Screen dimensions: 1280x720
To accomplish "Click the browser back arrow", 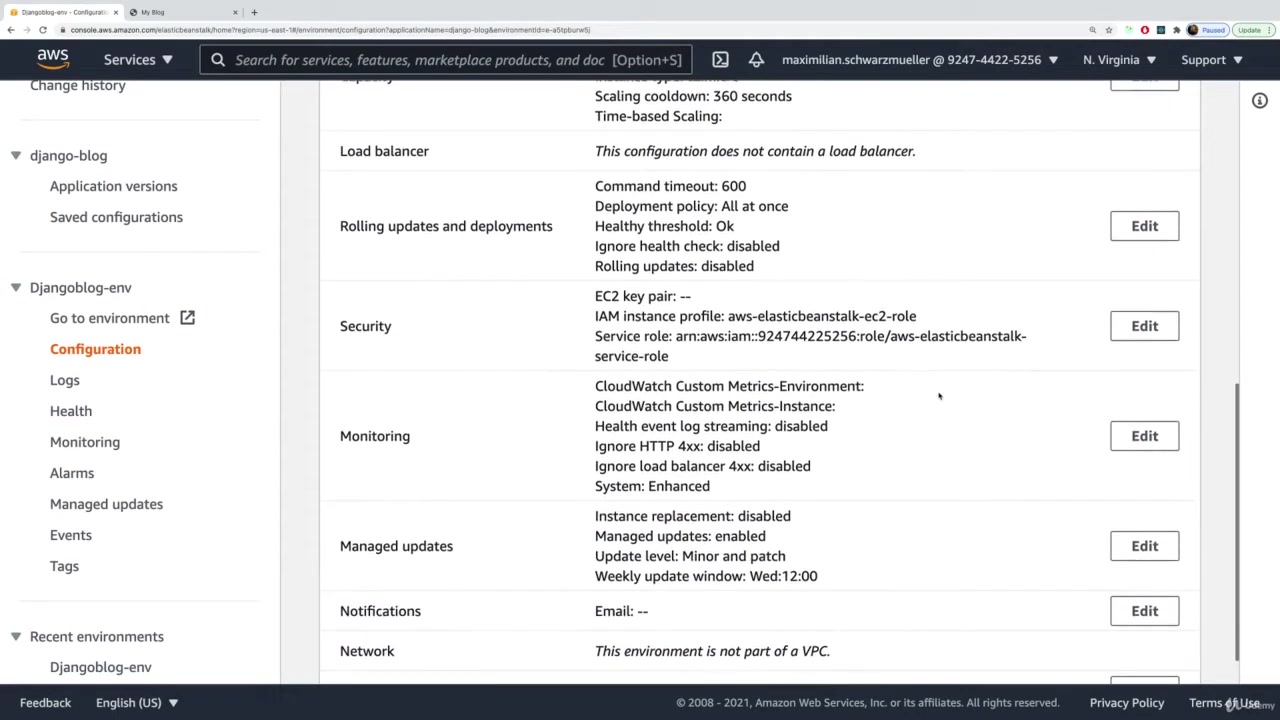I will pyautogui.click(x=11, y=30).
